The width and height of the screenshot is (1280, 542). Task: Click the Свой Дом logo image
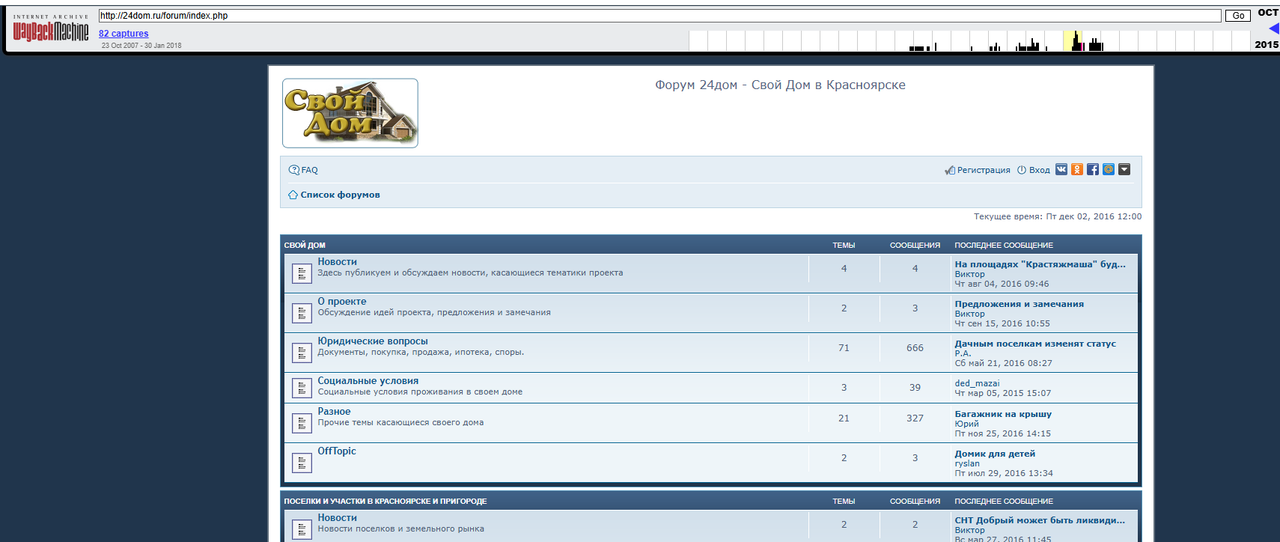pos(350,113)
